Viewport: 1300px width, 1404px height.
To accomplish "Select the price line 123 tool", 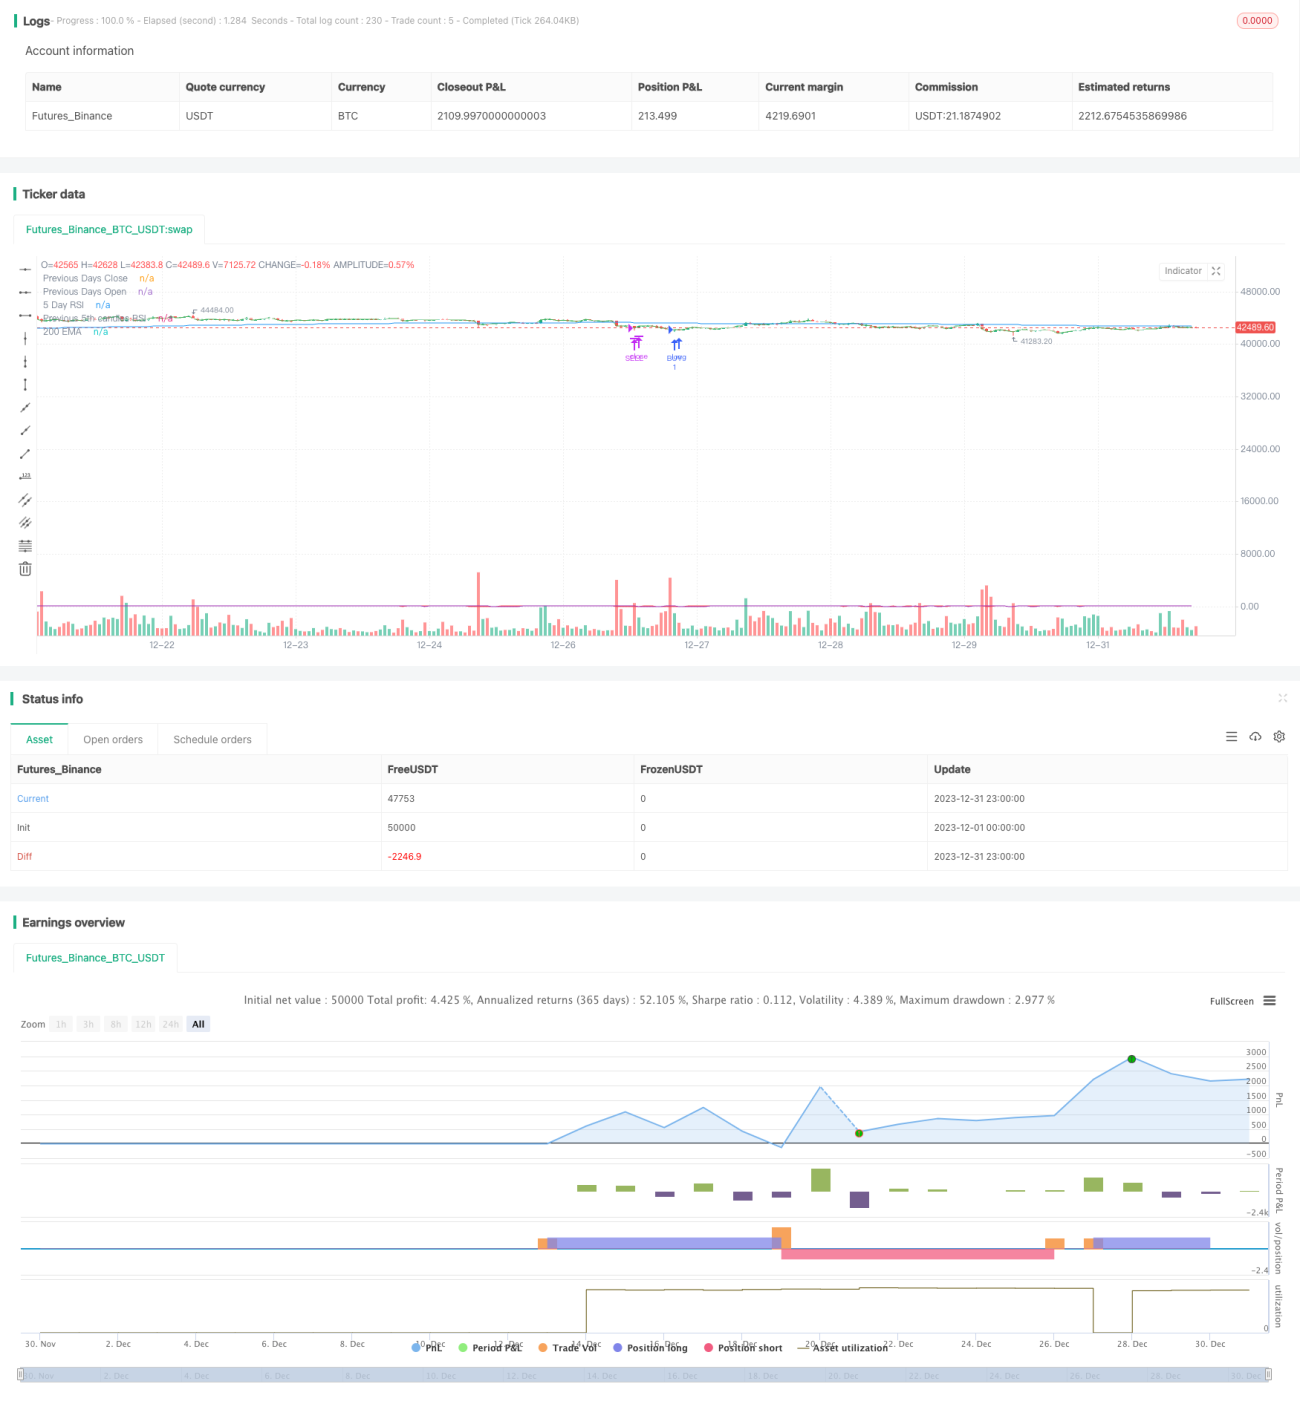I will pyautogui.click(x=25, y=477).
